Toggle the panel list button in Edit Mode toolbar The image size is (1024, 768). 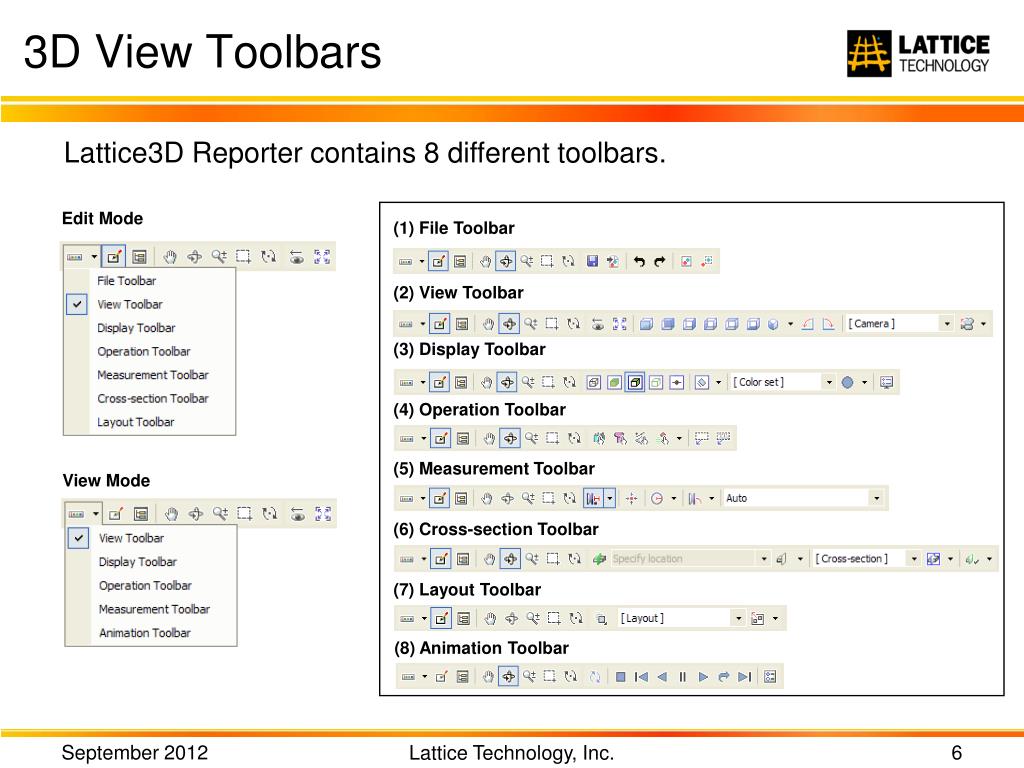pos(139,257)
